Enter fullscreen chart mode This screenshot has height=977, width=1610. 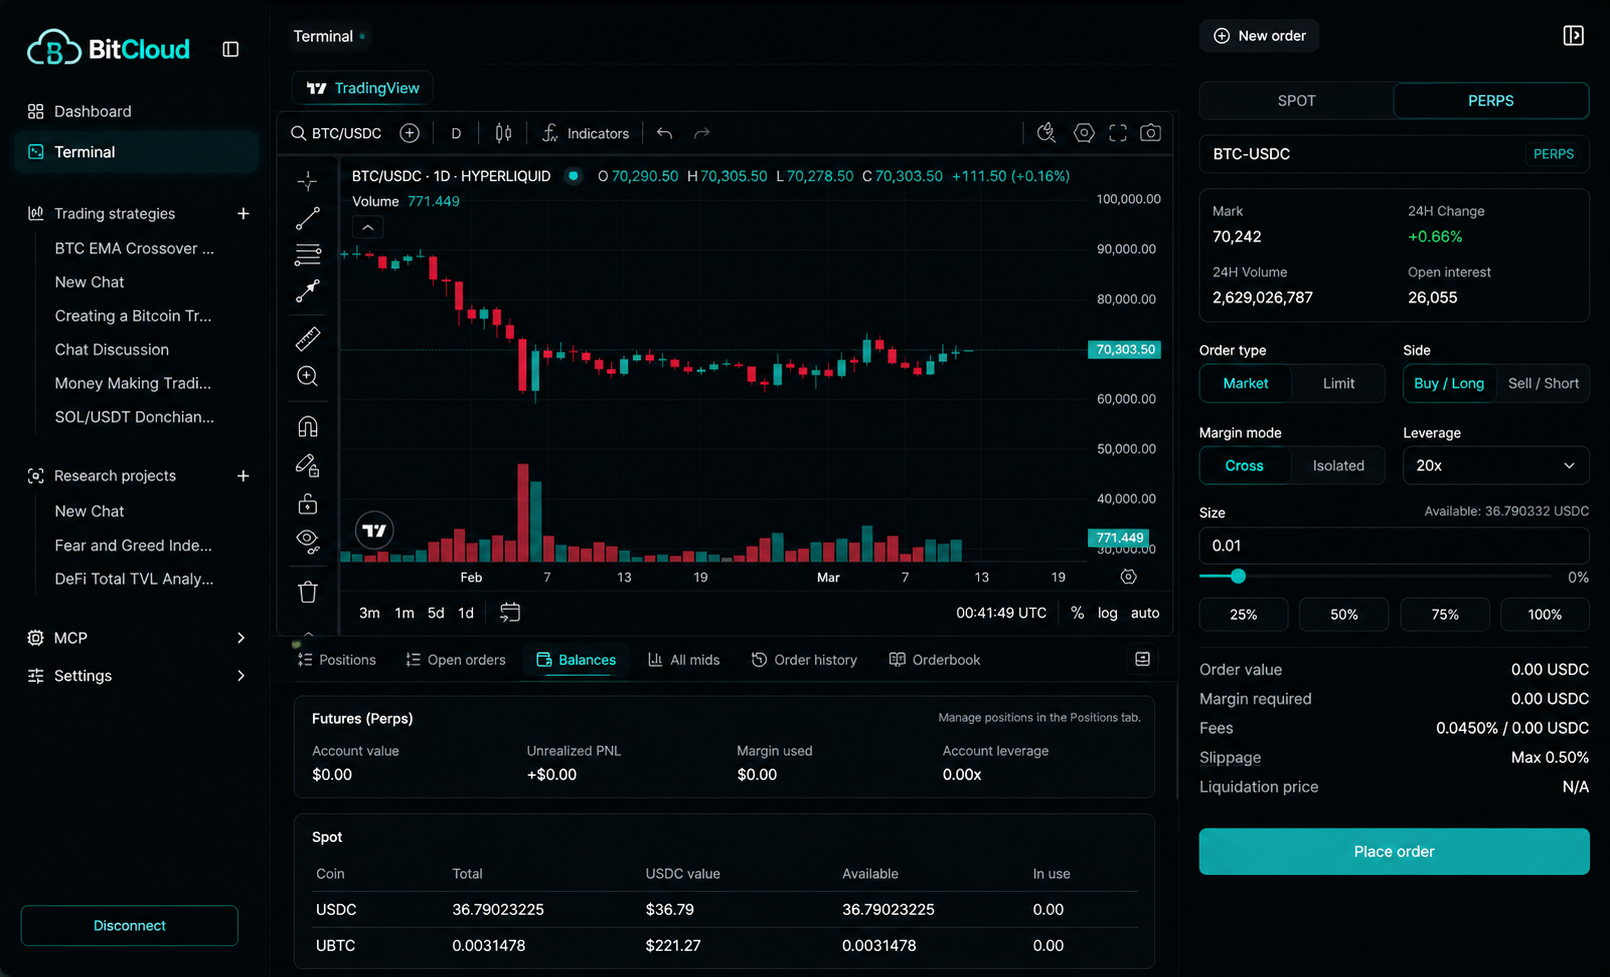coord(1118,133)
